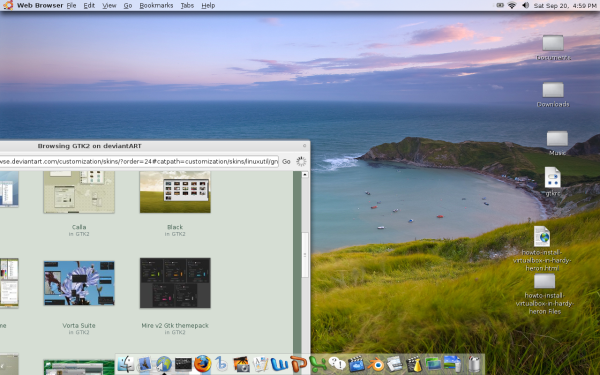Open Mire v2 dark preview thumbnail
This screenshot has height=375, width=600.
point(175,283)
